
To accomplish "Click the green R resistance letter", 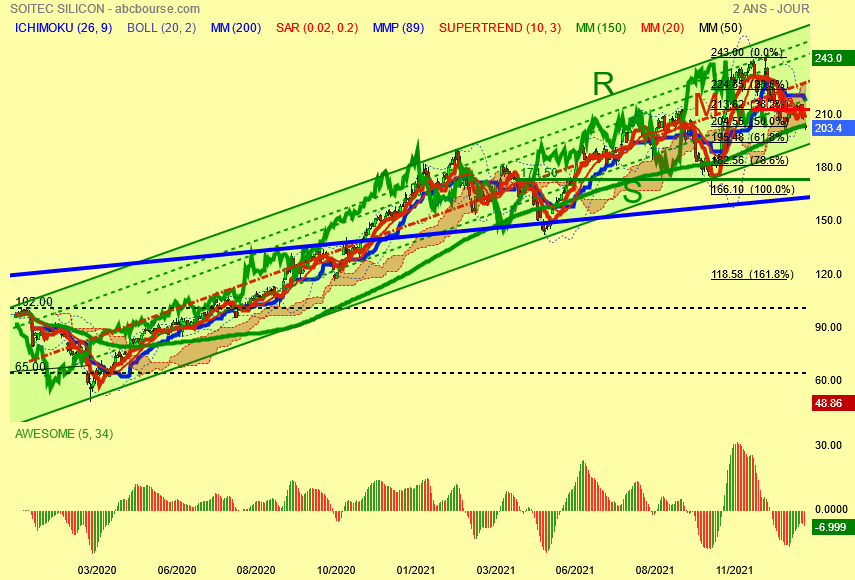I will [603, 84].
